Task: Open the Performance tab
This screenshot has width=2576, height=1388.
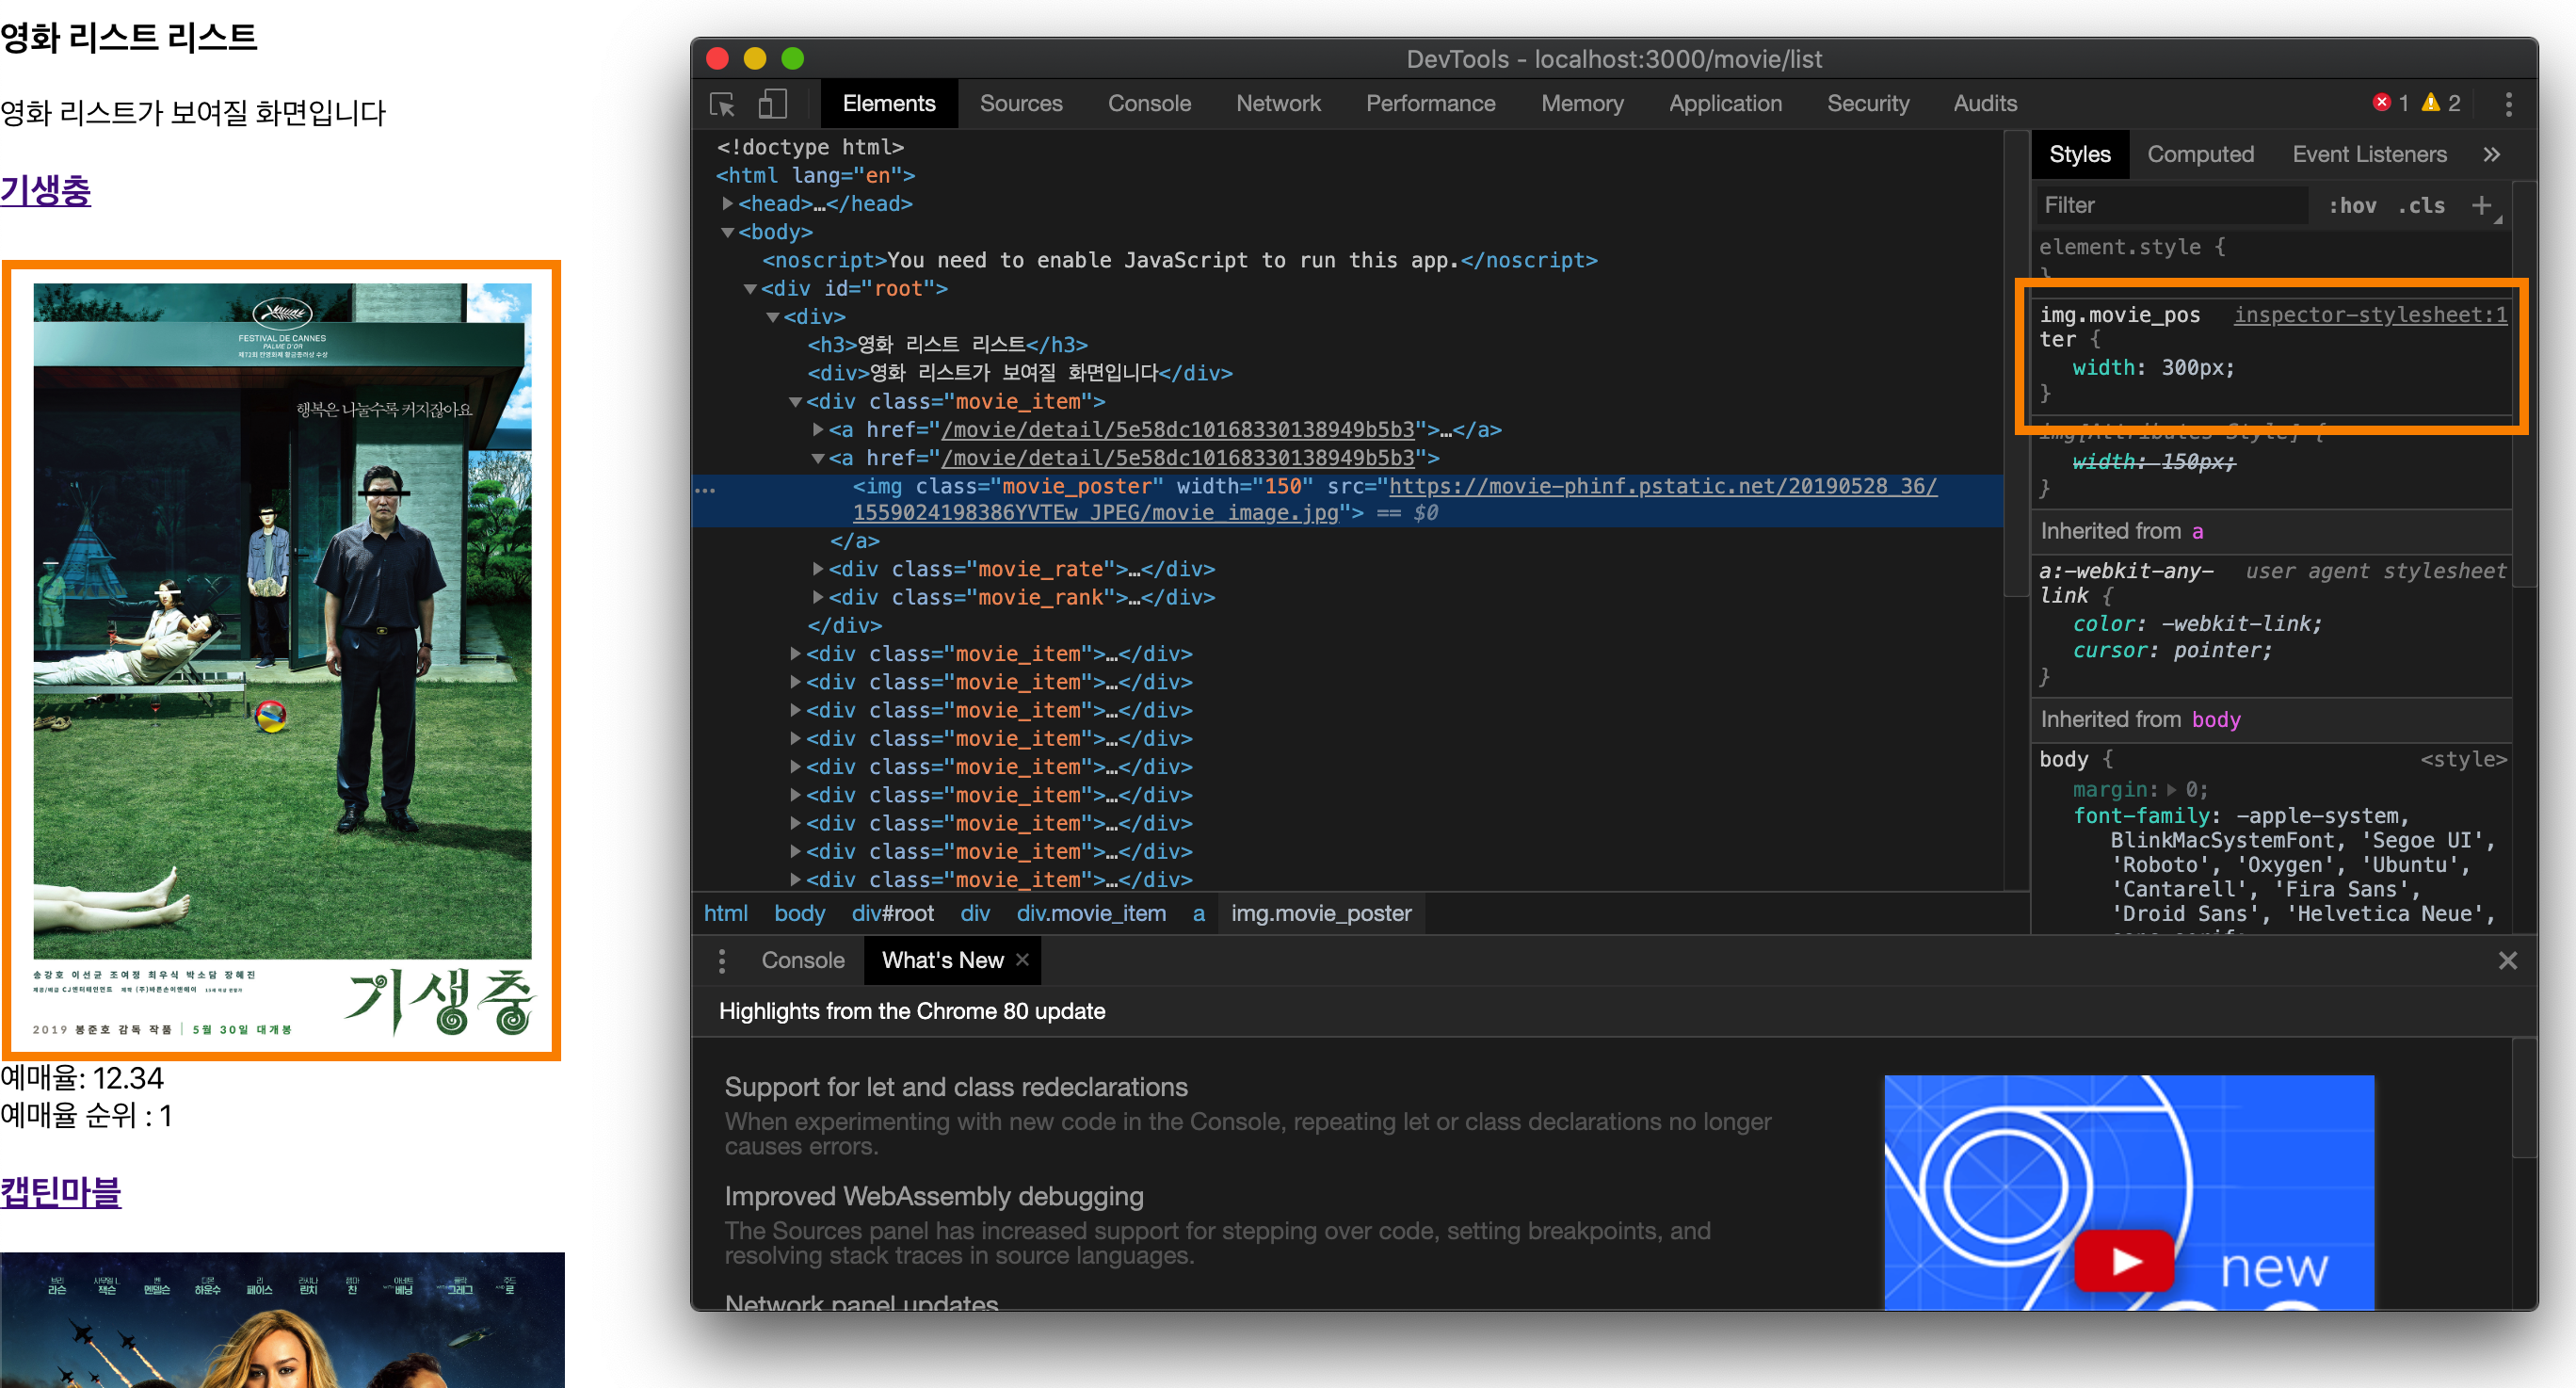Action: coord(1431,103)
